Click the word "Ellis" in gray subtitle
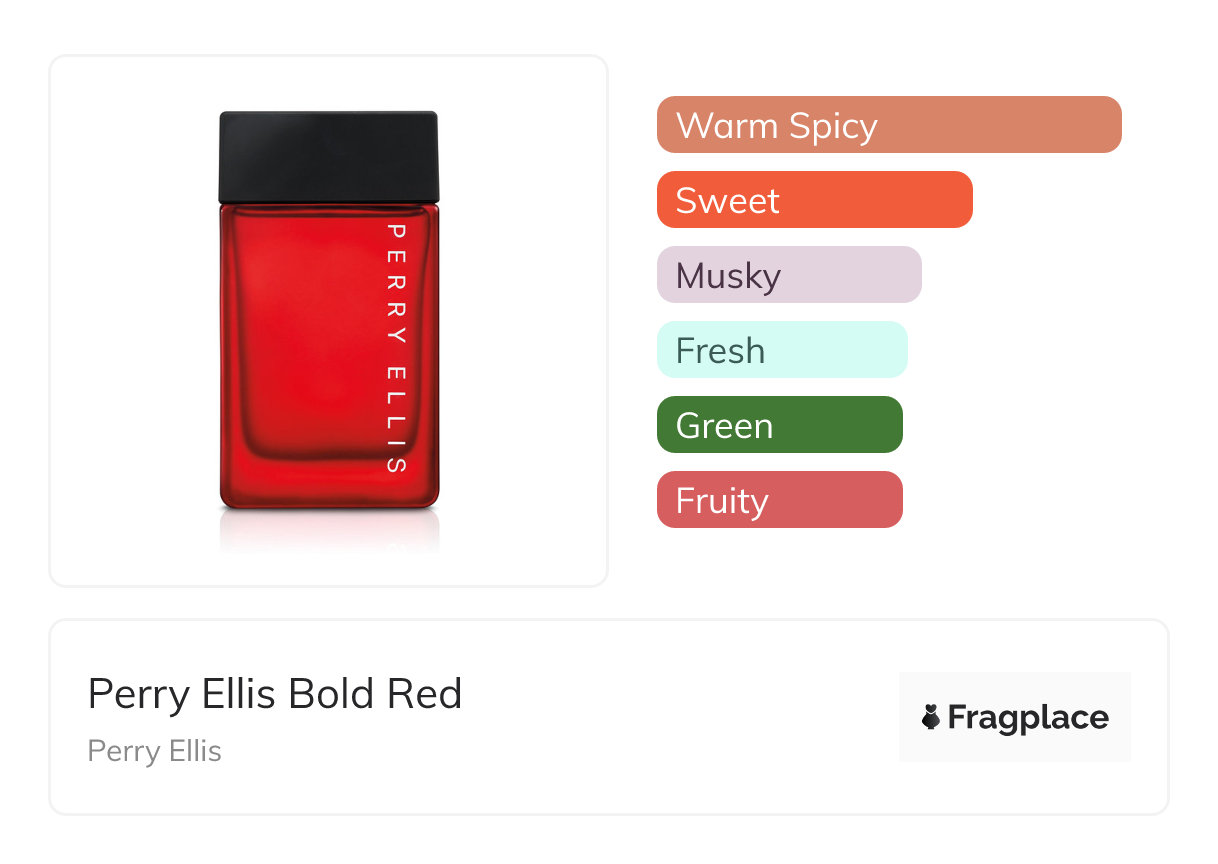1218x864 pixels. 196,751
